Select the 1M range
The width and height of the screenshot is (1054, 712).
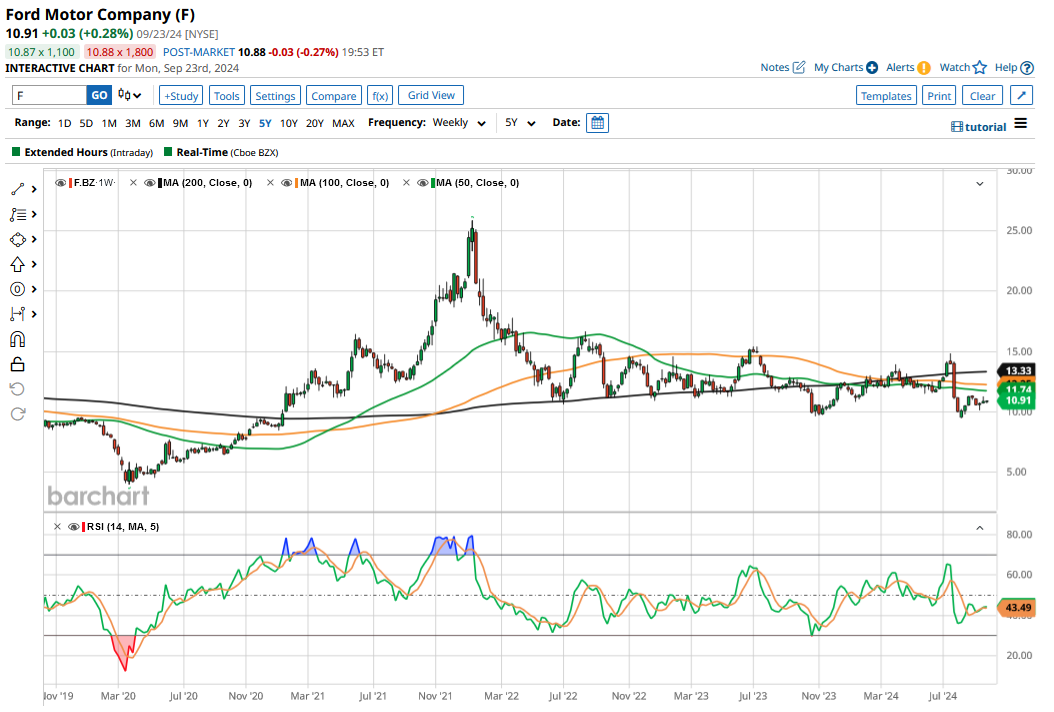pos(109,123)
